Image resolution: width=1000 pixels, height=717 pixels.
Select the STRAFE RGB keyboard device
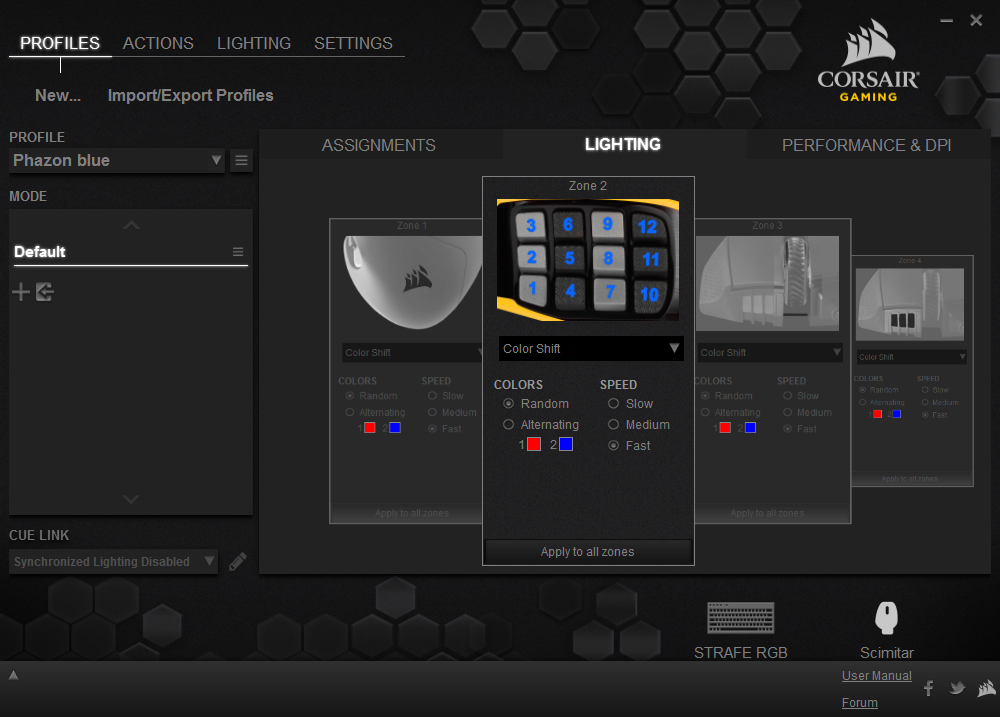pyautogui.click(x=740, y=630)
